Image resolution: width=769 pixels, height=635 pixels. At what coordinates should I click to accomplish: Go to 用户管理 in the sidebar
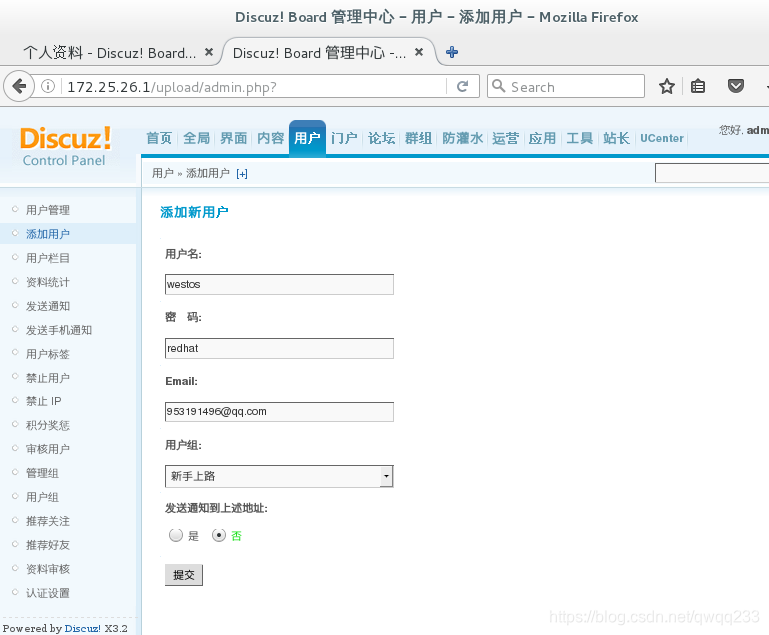pyautogui.click(x=48, y=210)
